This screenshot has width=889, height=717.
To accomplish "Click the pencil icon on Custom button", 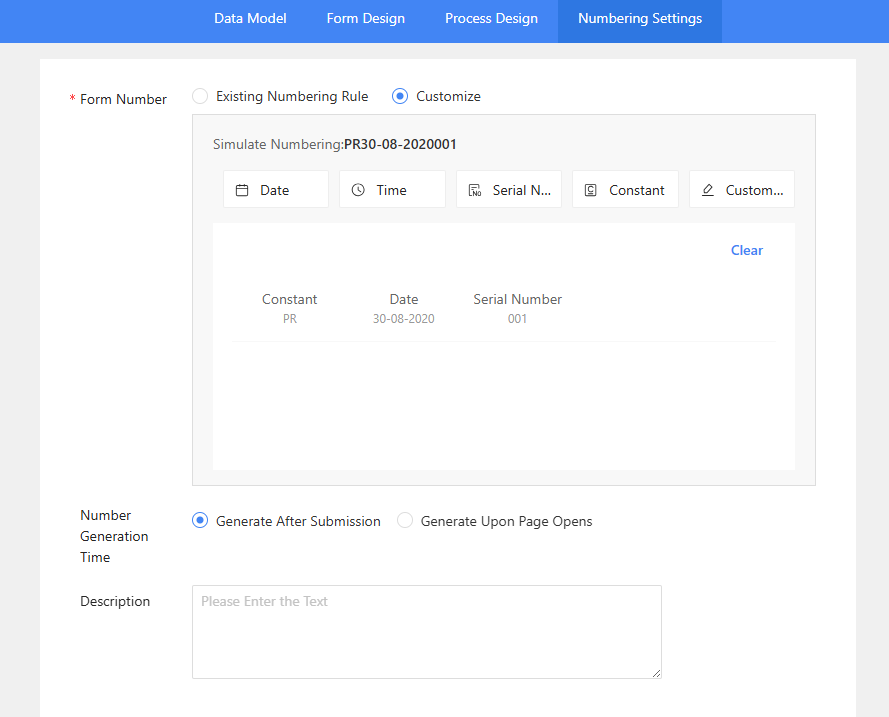I will pyautogui.click(x=708, y=190).
